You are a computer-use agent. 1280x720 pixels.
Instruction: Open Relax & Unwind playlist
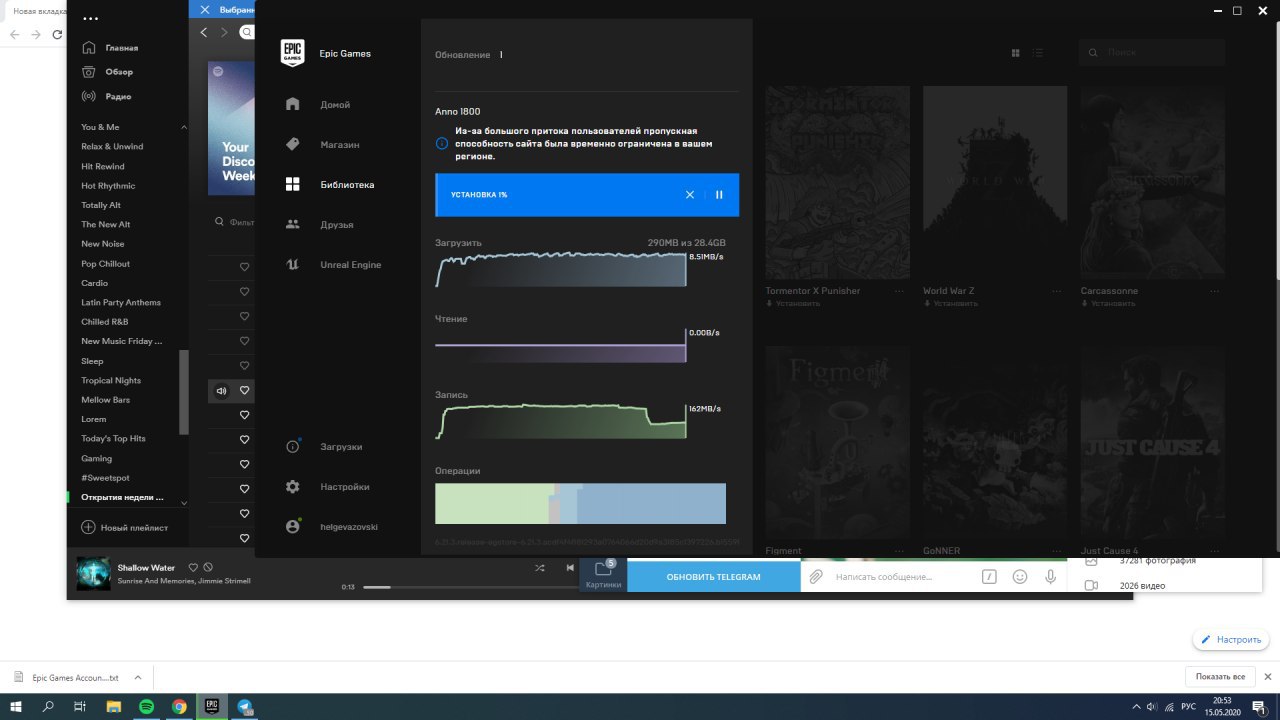tap(112, 147)
